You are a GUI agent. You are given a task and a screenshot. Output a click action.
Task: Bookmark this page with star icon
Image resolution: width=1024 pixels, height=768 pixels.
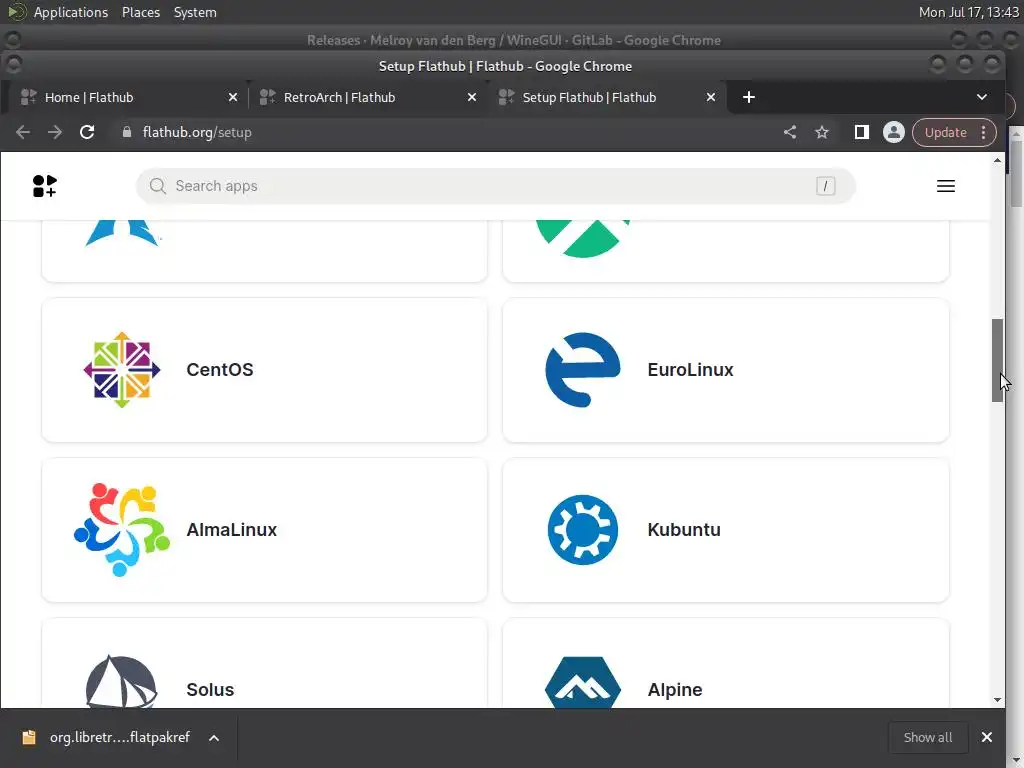tap(822, 133)
